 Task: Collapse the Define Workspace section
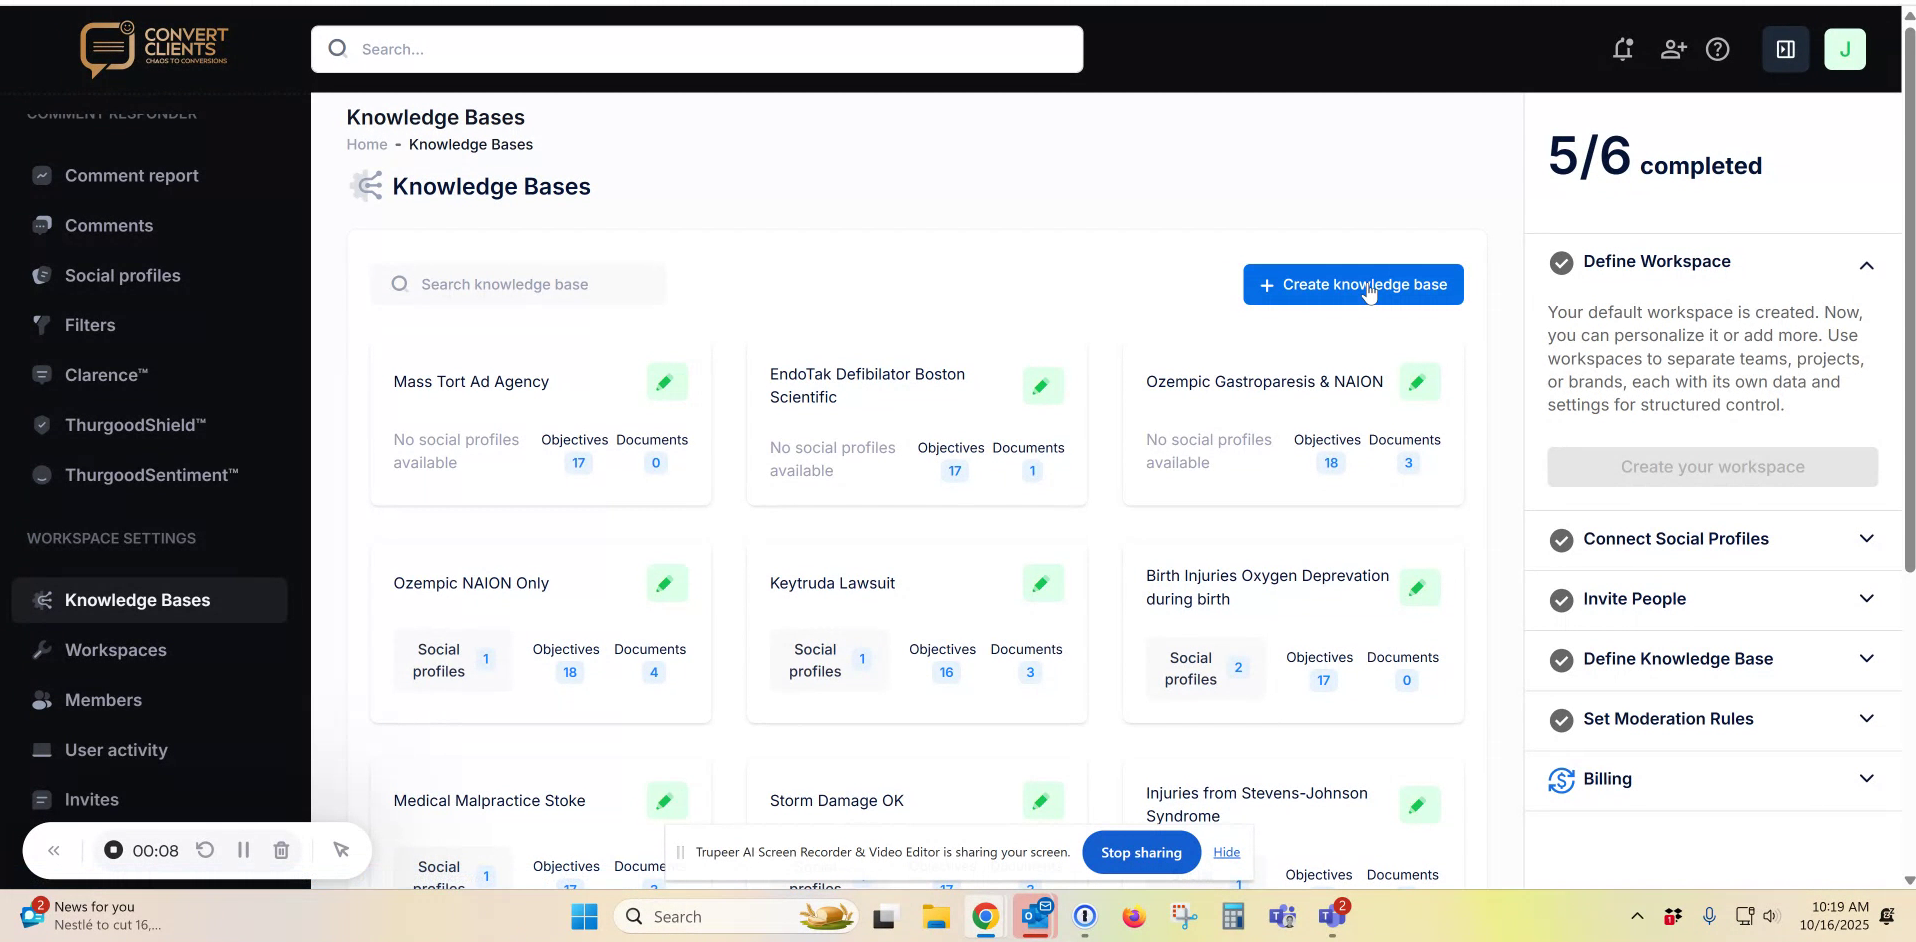1865,265
